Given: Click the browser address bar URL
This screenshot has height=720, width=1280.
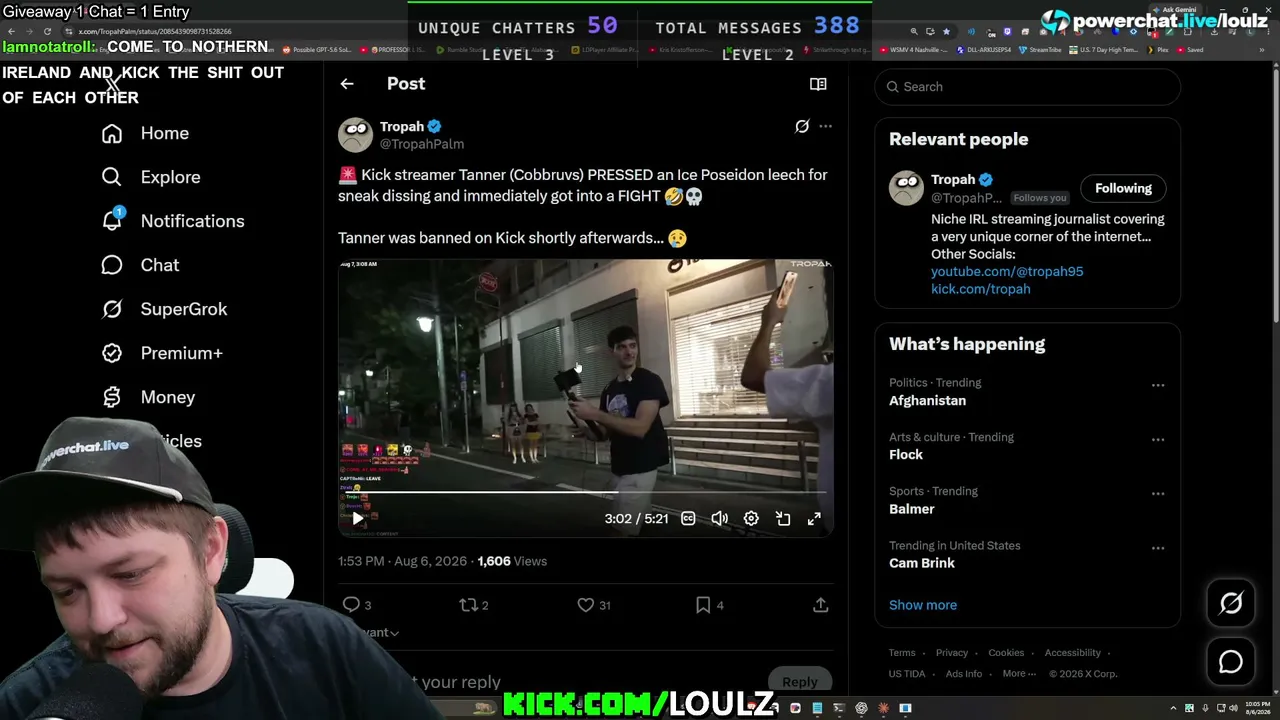Looking at the screenshot, I should click(x=155, y=32).
